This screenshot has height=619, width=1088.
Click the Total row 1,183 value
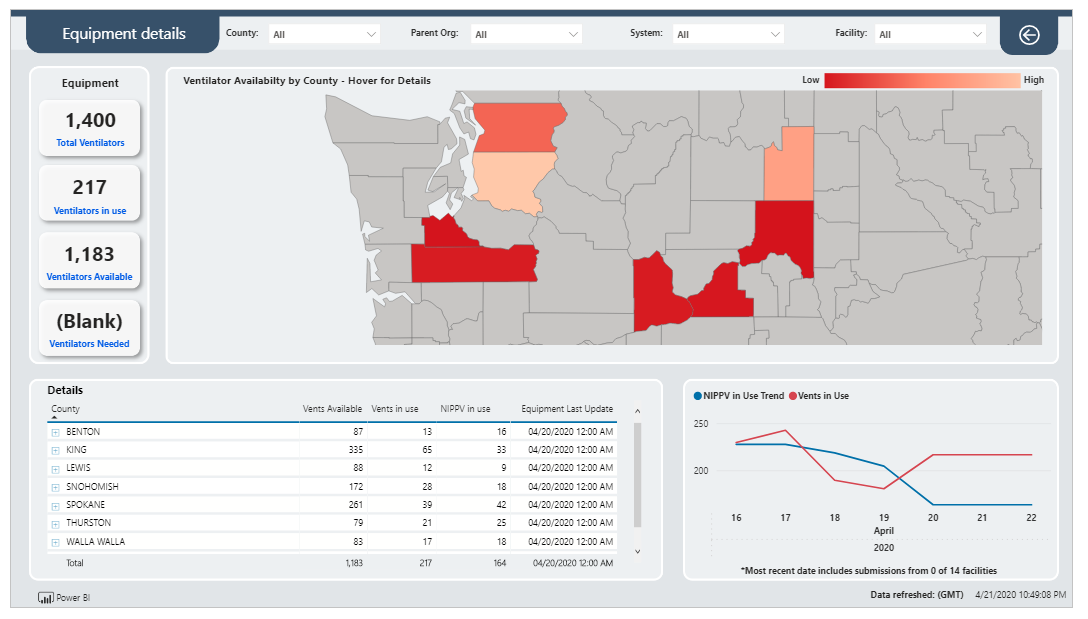coord(354,563)
